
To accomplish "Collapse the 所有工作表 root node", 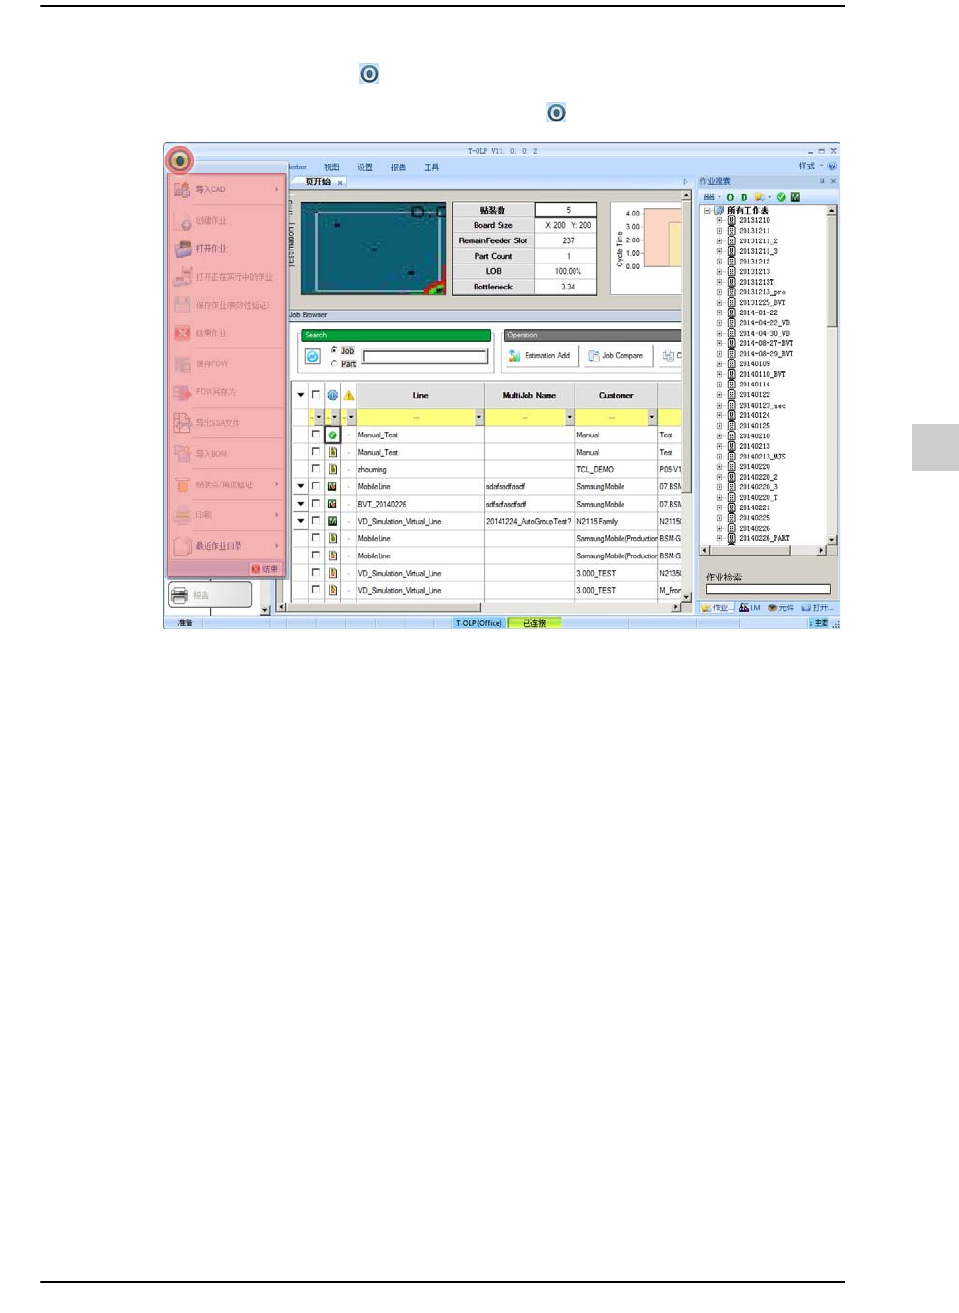I will (707, 210).
